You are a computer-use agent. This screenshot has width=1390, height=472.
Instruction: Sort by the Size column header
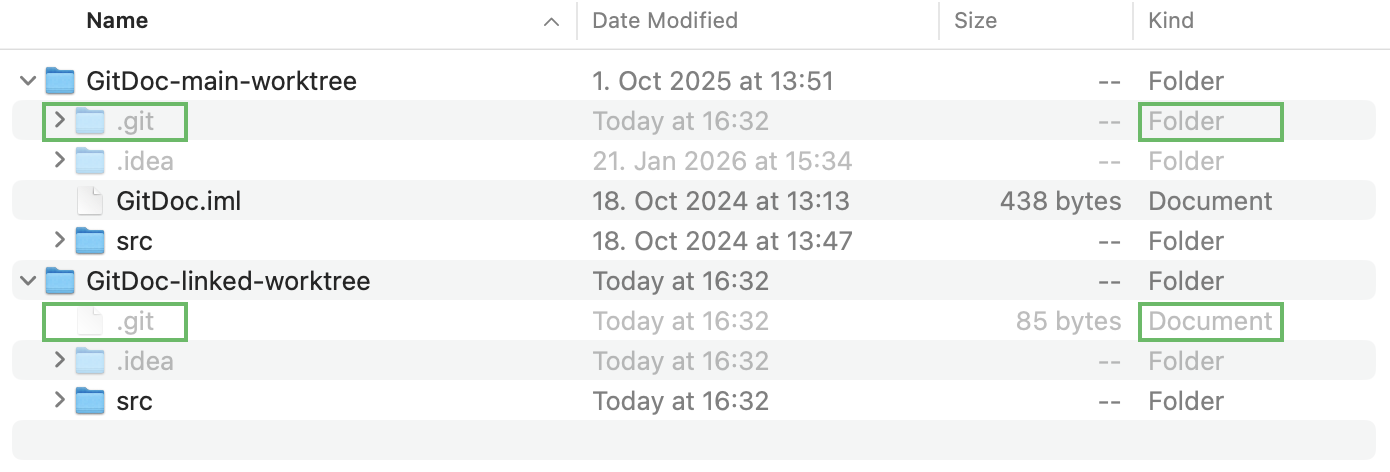pos(975,20)
